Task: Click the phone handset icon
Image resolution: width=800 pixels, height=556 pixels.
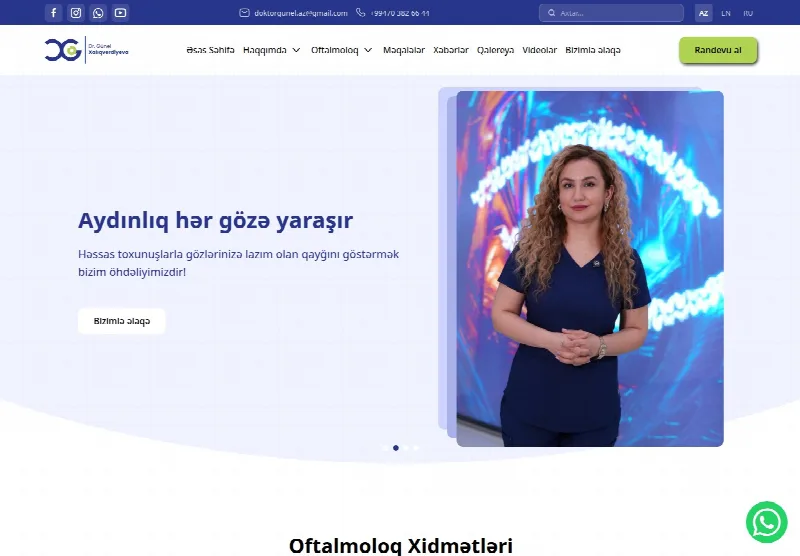Action: point(361,13)
